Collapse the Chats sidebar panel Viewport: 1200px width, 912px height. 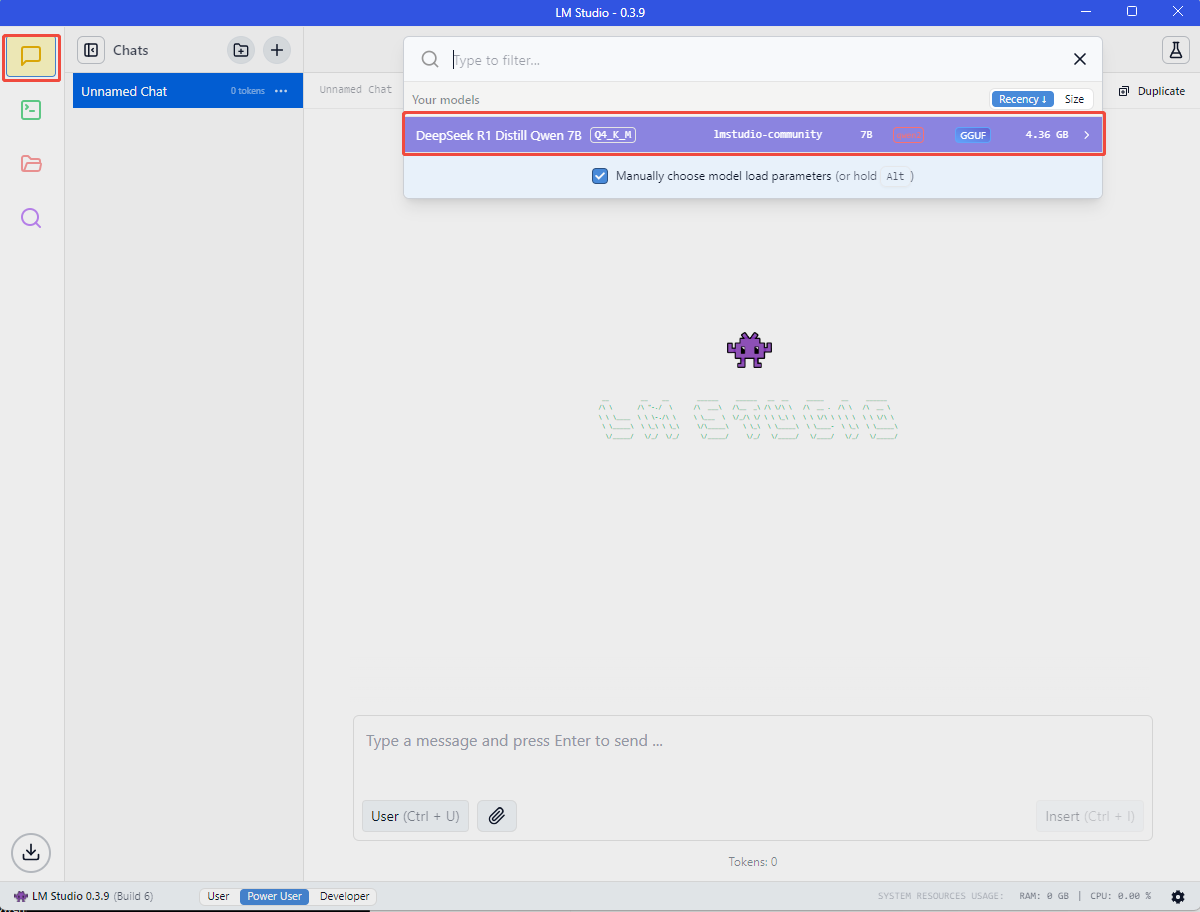(x=91, y=50)
